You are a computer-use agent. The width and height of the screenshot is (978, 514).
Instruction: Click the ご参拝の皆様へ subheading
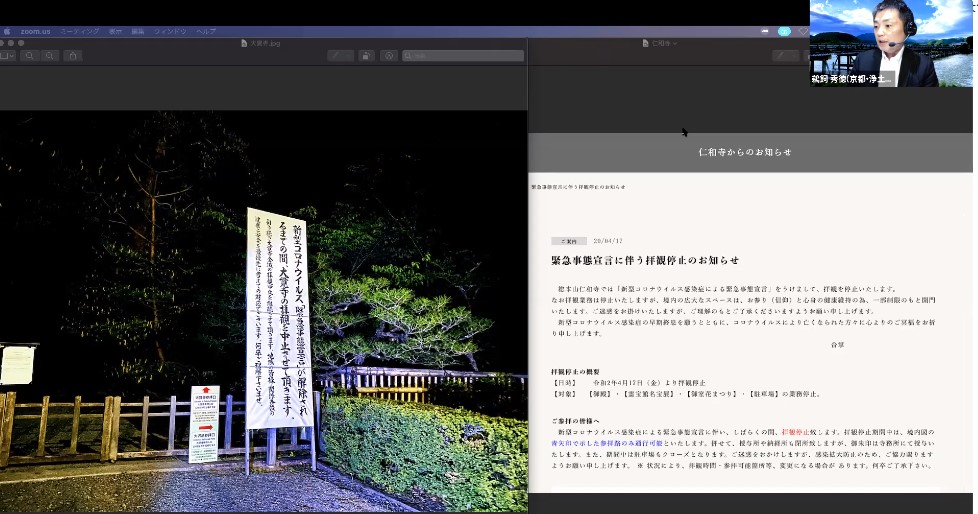575,421
